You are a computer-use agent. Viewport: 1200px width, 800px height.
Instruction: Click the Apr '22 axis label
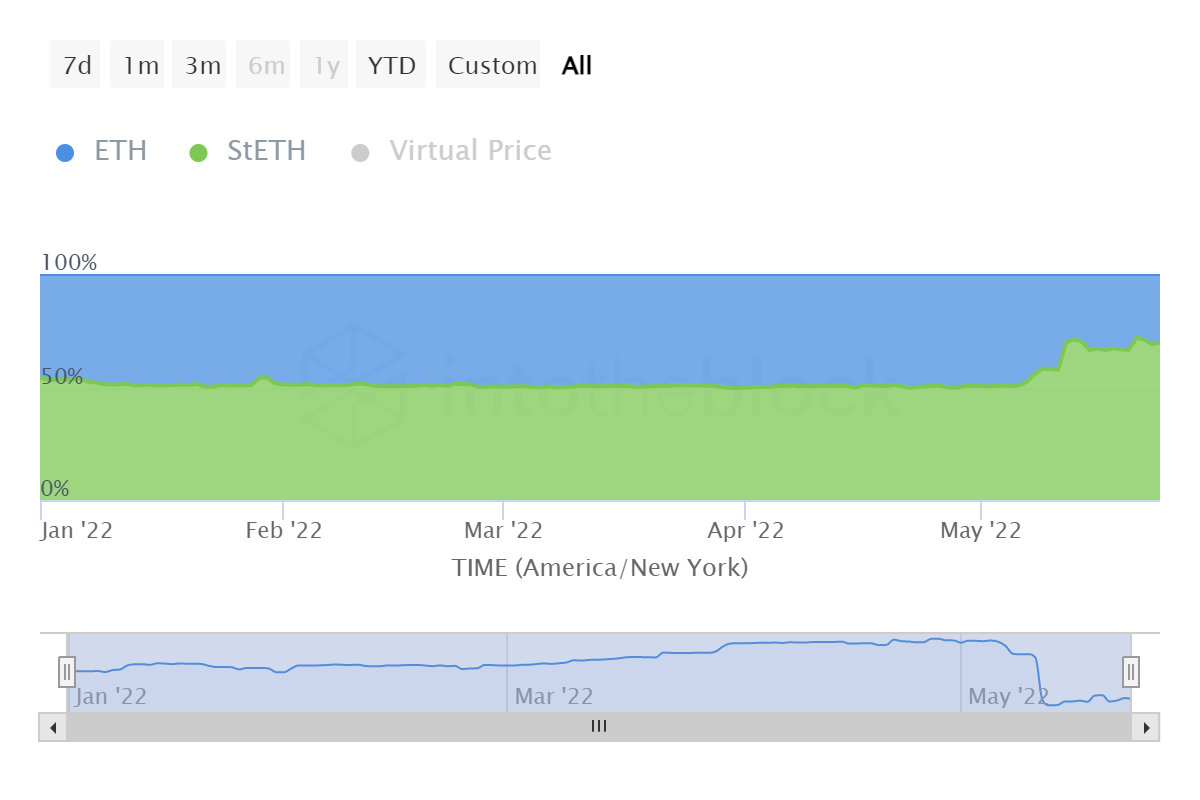pyautogui.click(x=745, y=530)
